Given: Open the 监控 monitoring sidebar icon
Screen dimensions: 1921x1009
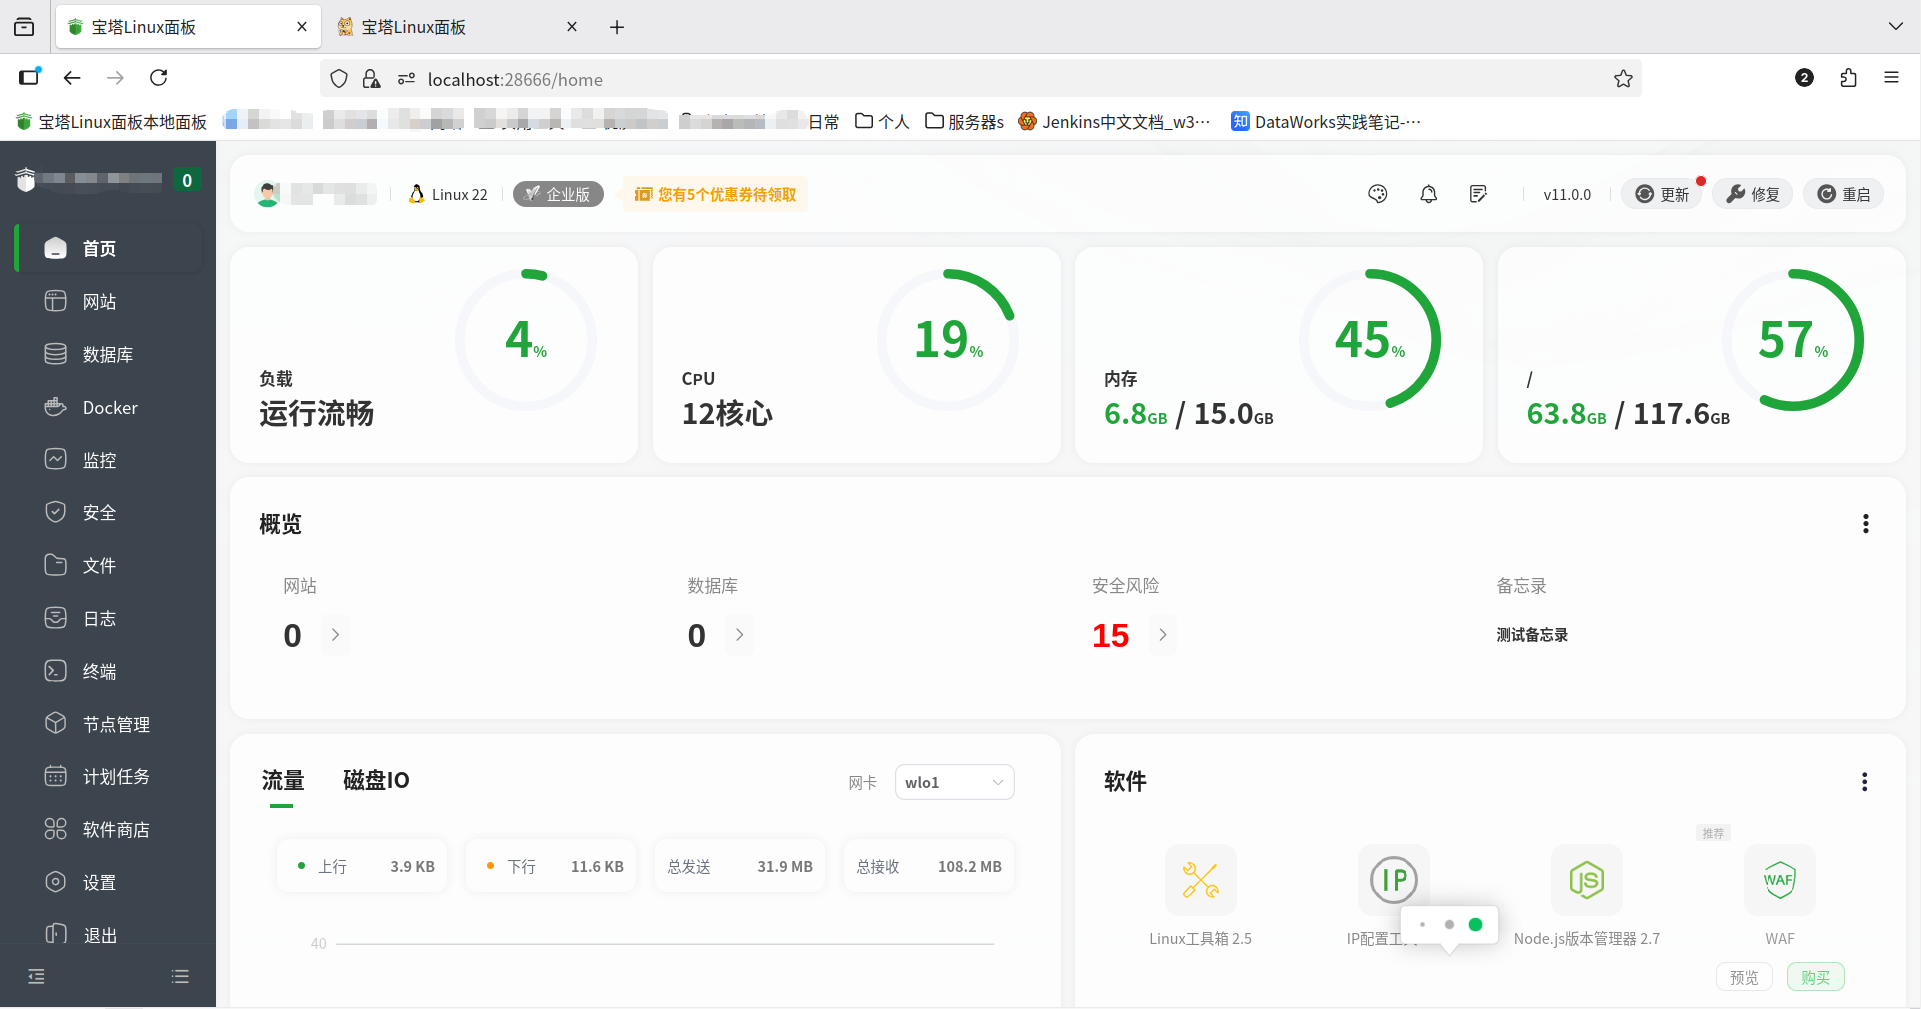Looking at the screenshot, I should point(99,459).
